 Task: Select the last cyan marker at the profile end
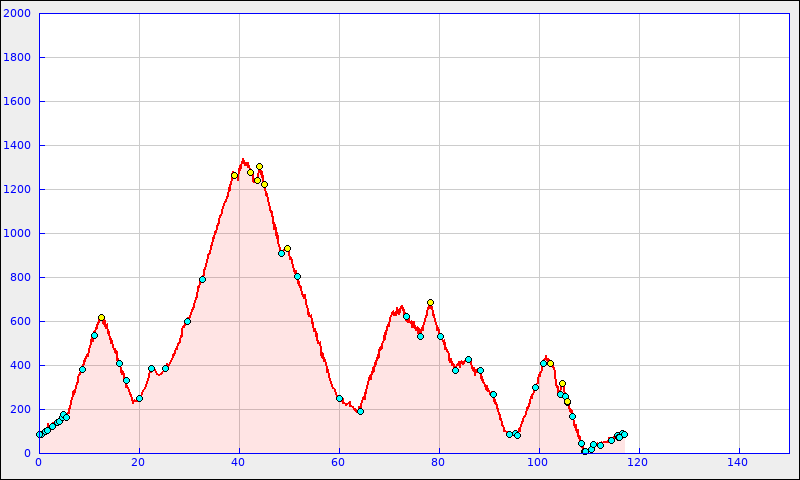click(624, 434)
